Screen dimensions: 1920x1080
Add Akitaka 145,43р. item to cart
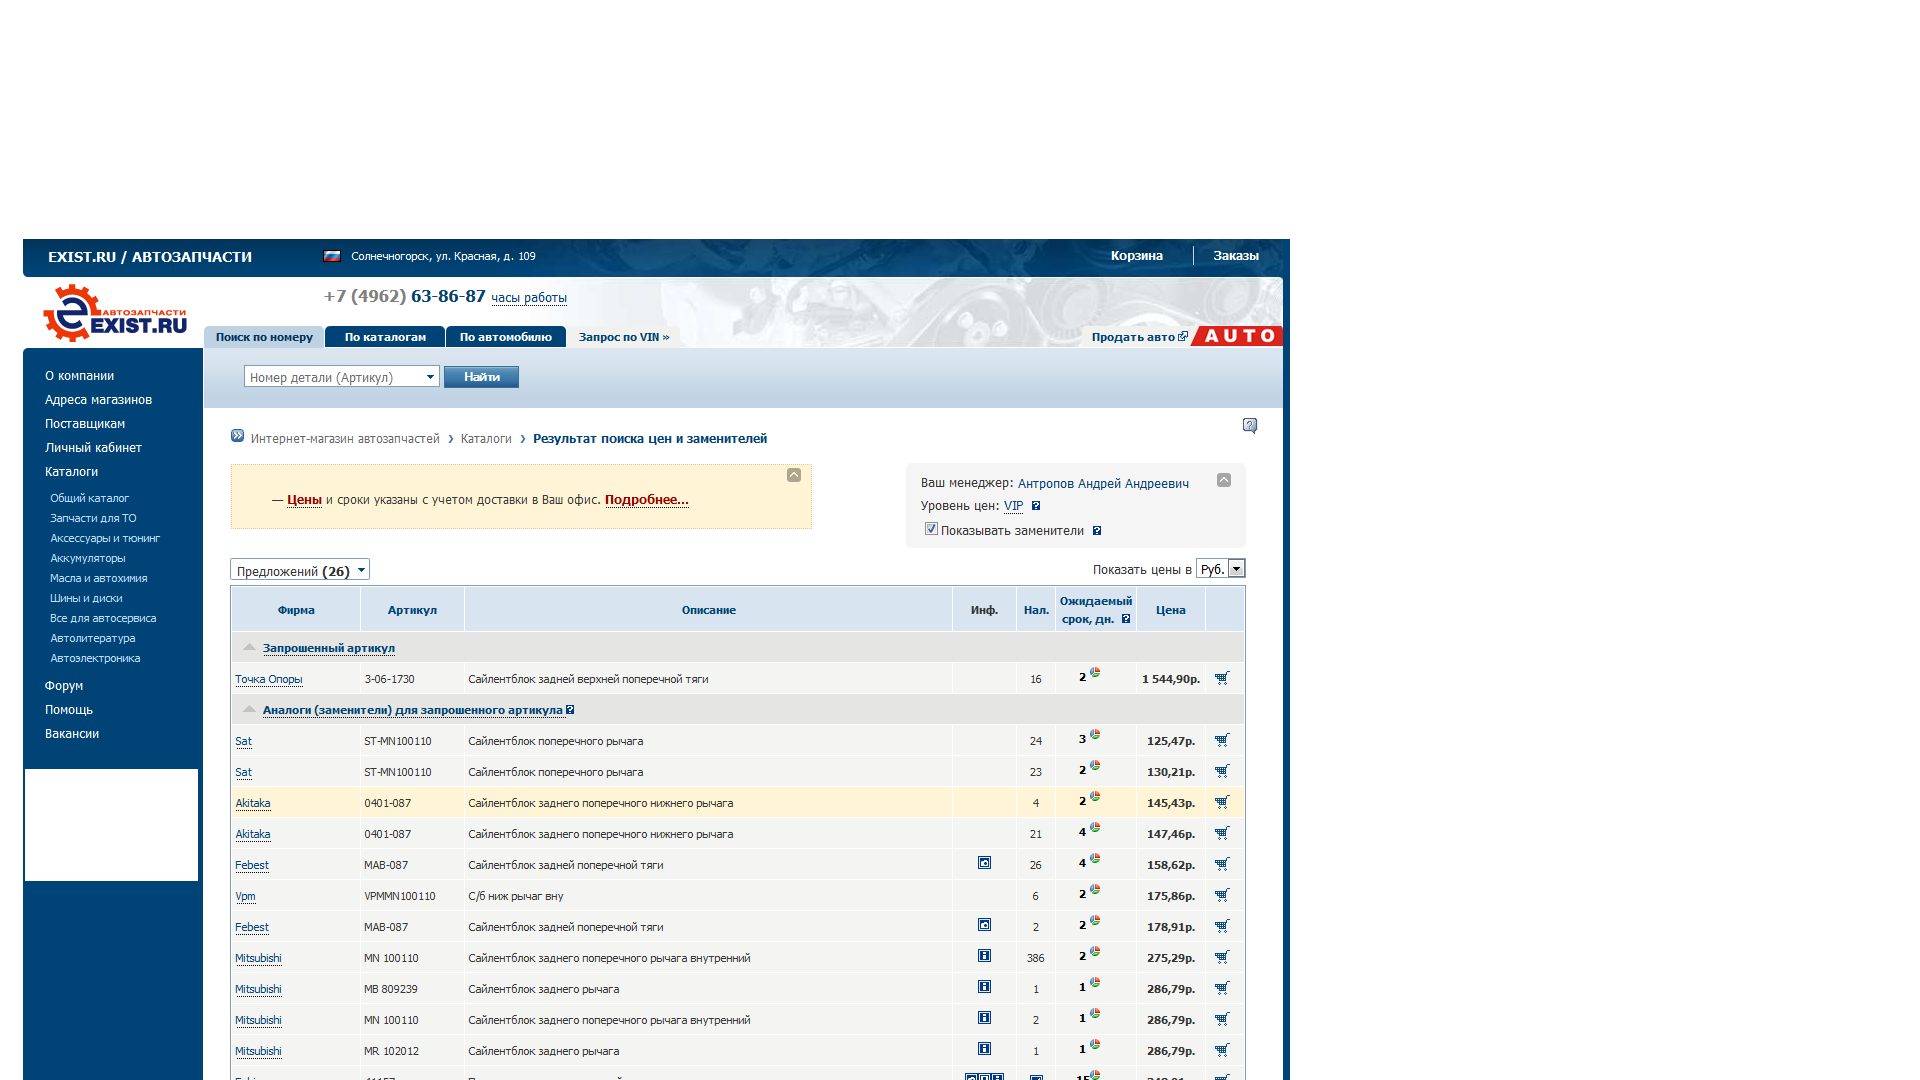[1222, 802]
